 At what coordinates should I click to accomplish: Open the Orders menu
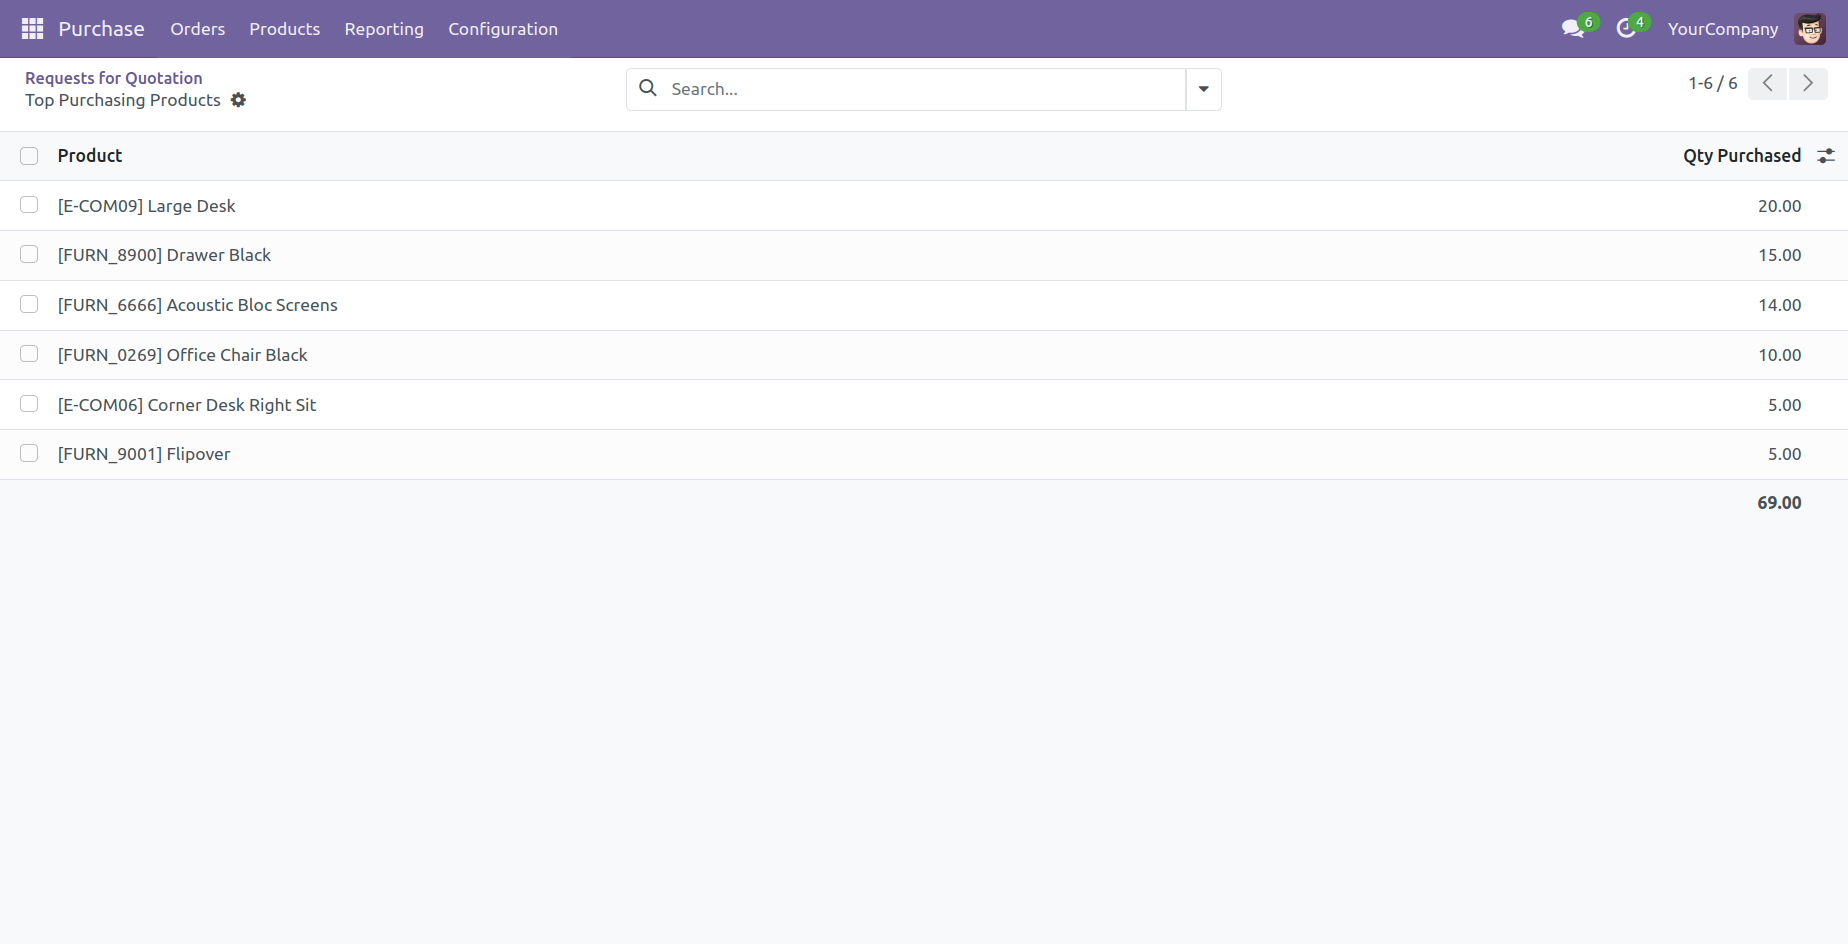(198, 29)
